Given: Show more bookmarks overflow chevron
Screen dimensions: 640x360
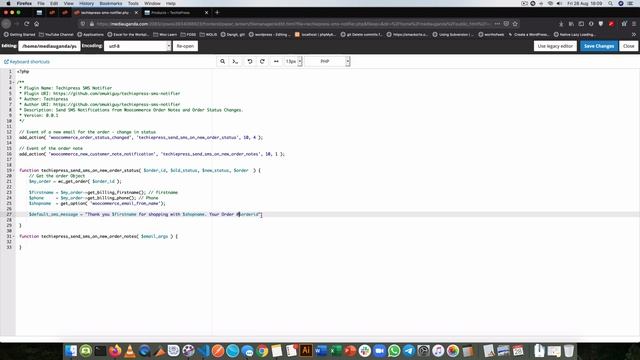Looking at the screenshot, I should pos(634,35).
